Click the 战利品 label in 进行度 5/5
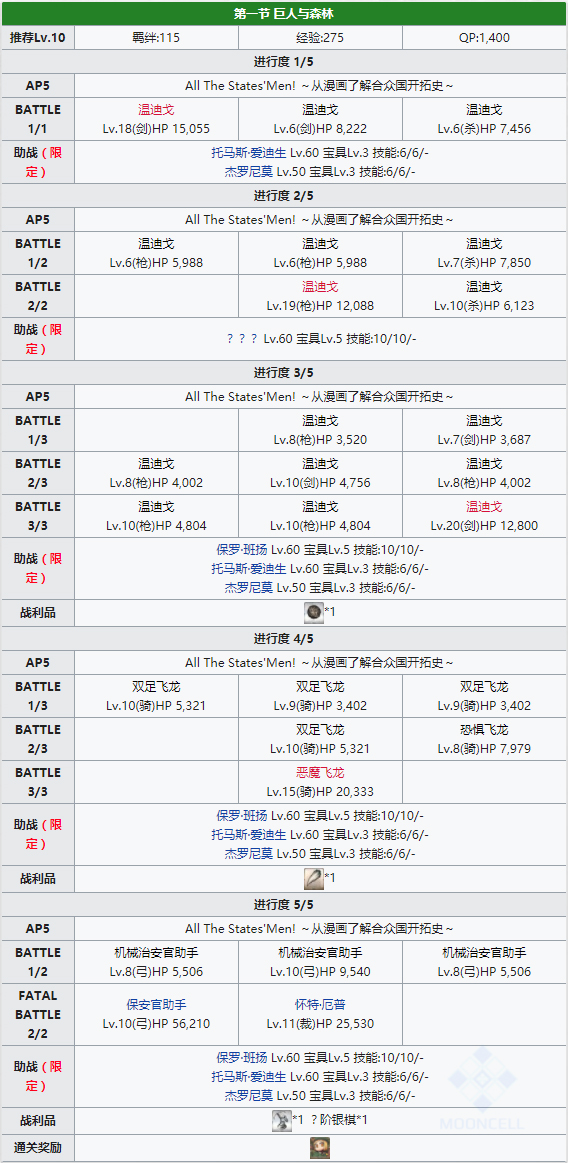The height and width of the screenshot is (1163, 568). tap(39, 1121)
